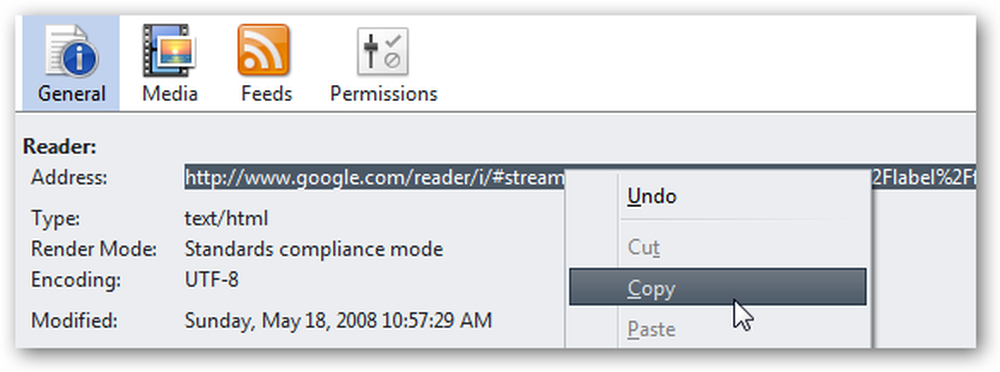Click the UTF-8 encoding value
Image resolution: width=1000 pixels, height=372 pixels.
coord(212,279)
